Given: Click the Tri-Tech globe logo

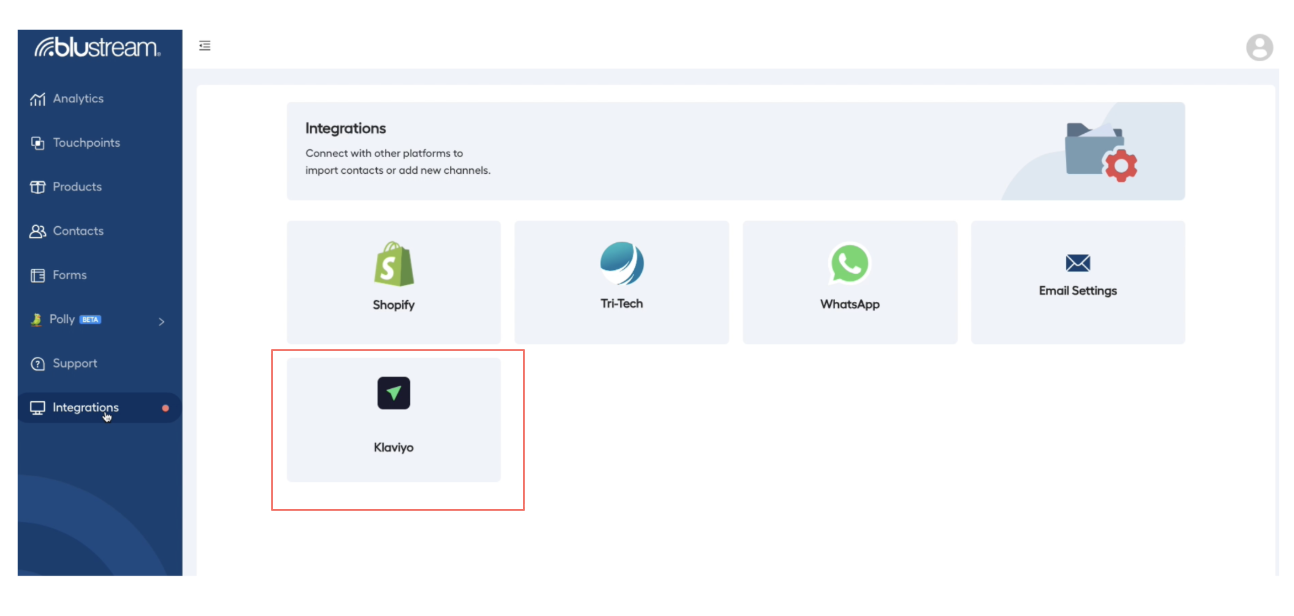Looking at the screenshot, I should click(622, 263).
